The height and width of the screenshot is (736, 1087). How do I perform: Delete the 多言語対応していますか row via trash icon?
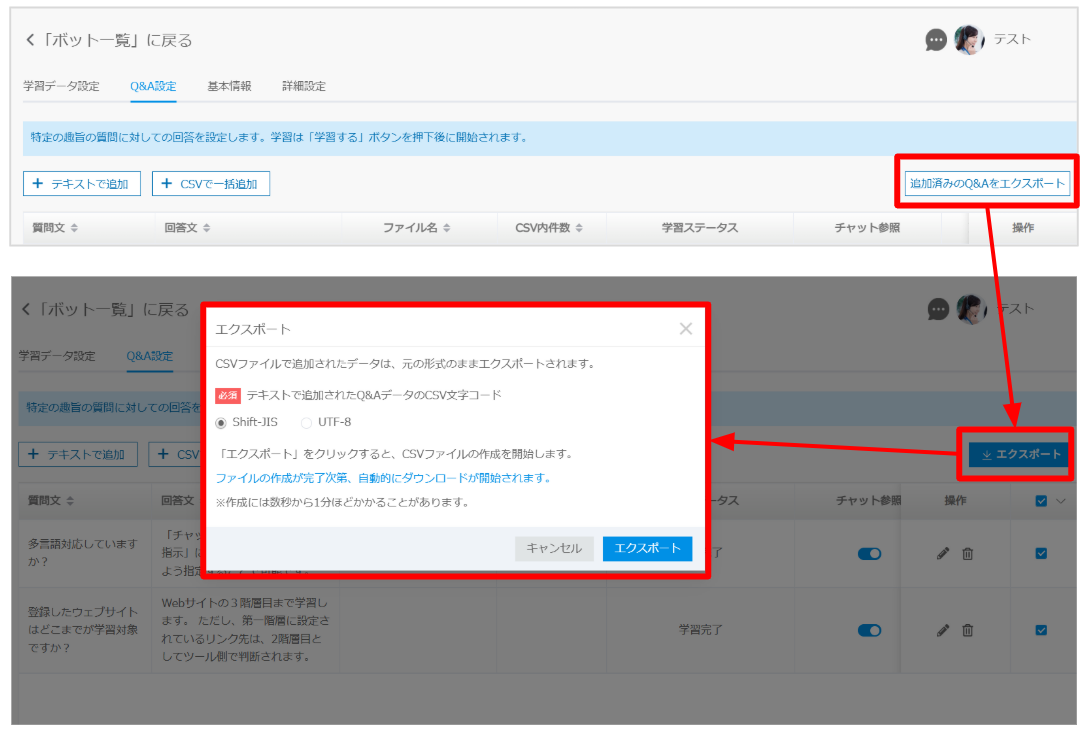(967, 554)
